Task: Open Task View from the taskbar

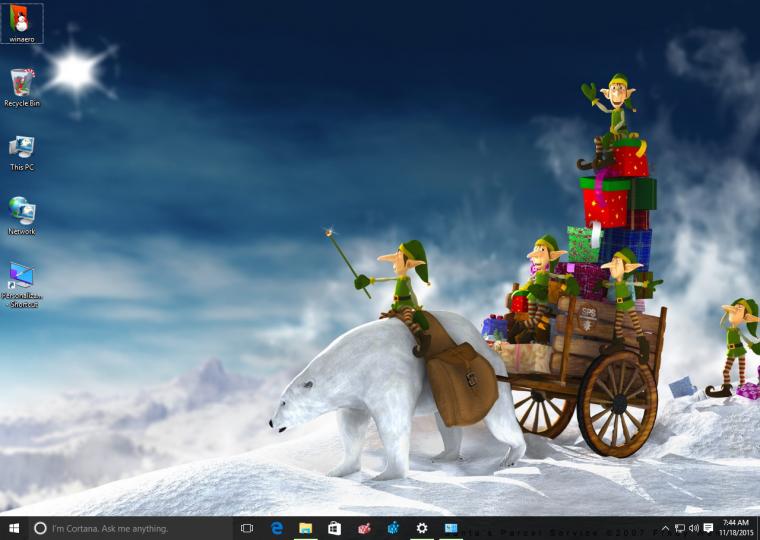Action: point(247,528)
